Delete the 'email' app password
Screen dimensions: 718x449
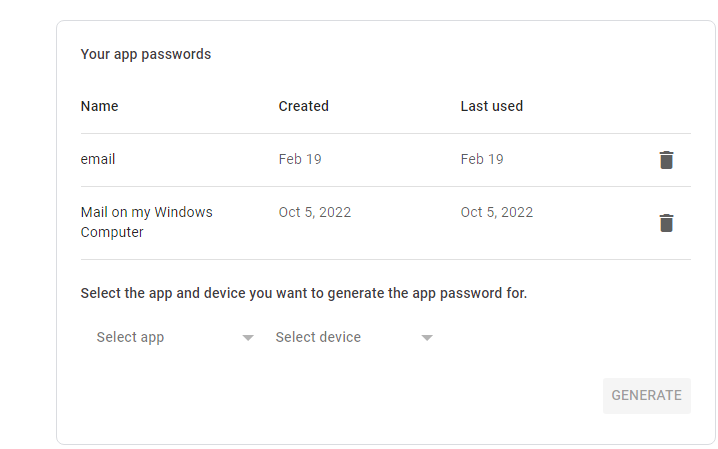666,160
